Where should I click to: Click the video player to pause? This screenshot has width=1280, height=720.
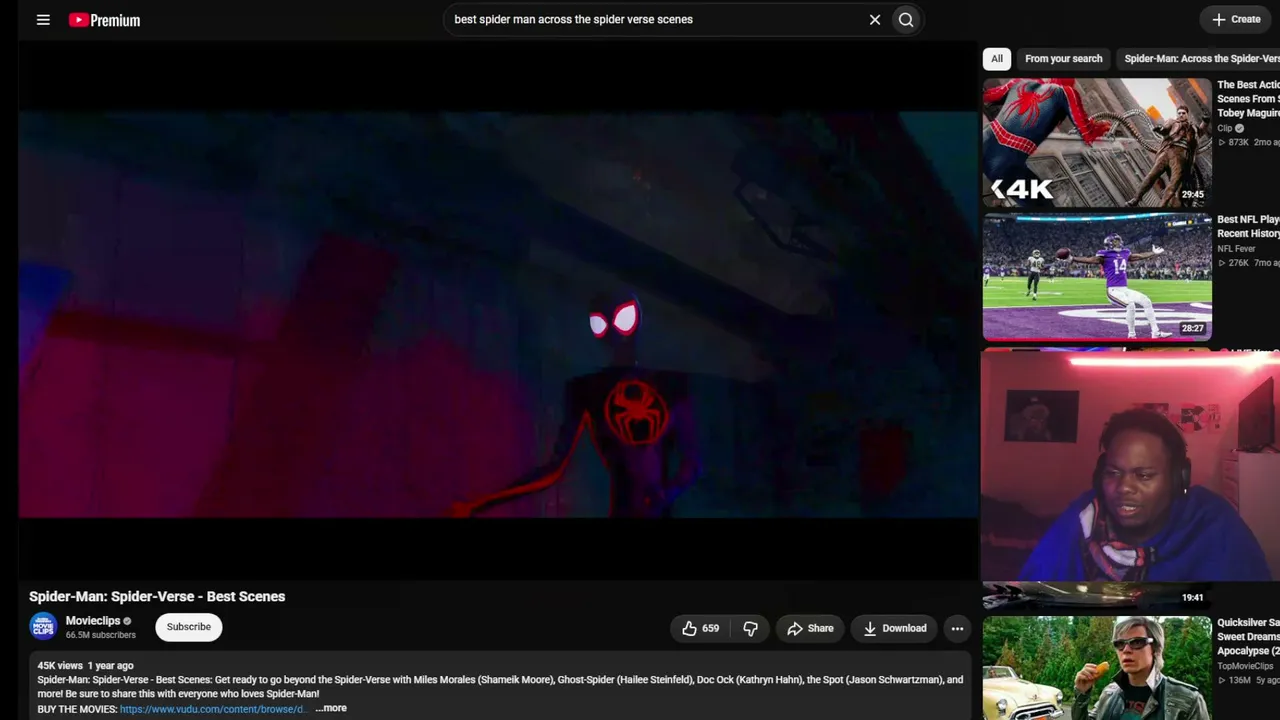tap(498, 310)
